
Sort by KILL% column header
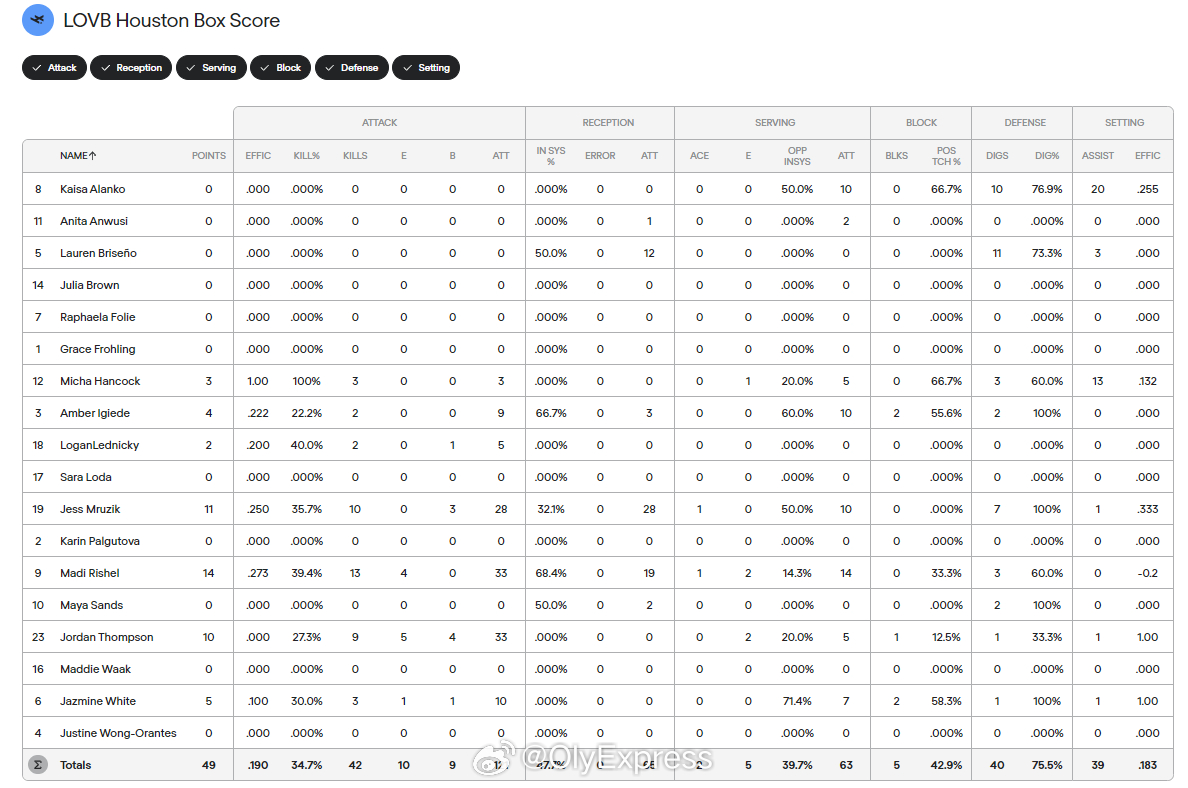click(306, 155)
